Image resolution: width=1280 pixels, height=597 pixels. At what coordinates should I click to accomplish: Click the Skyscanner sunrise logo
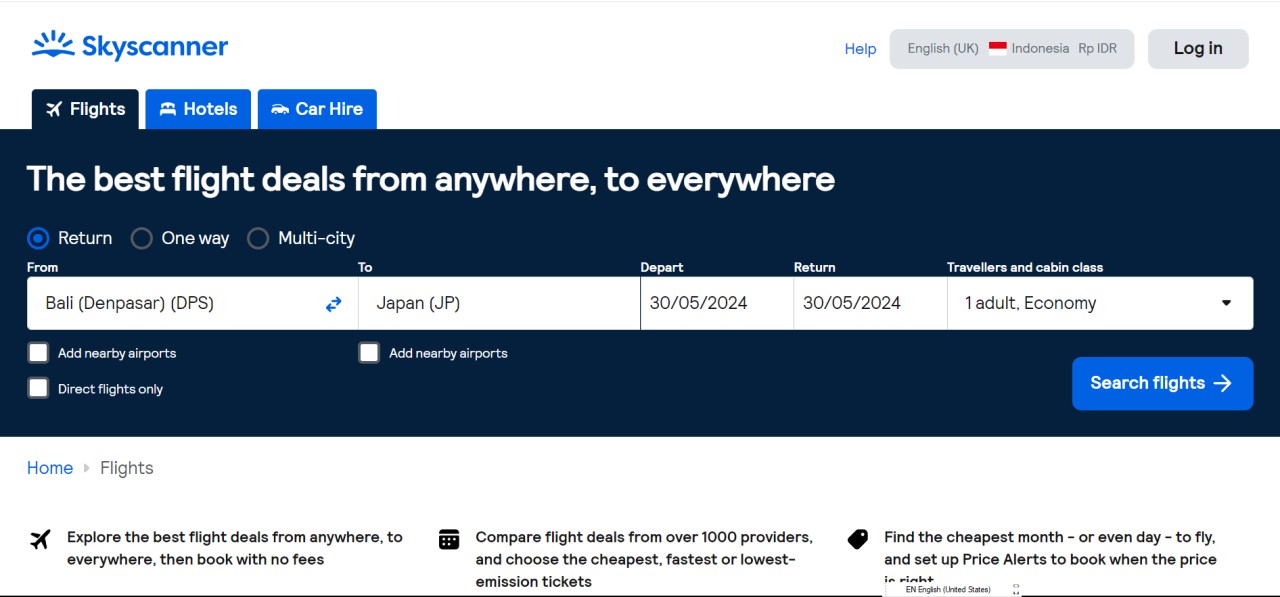[130, 46]
